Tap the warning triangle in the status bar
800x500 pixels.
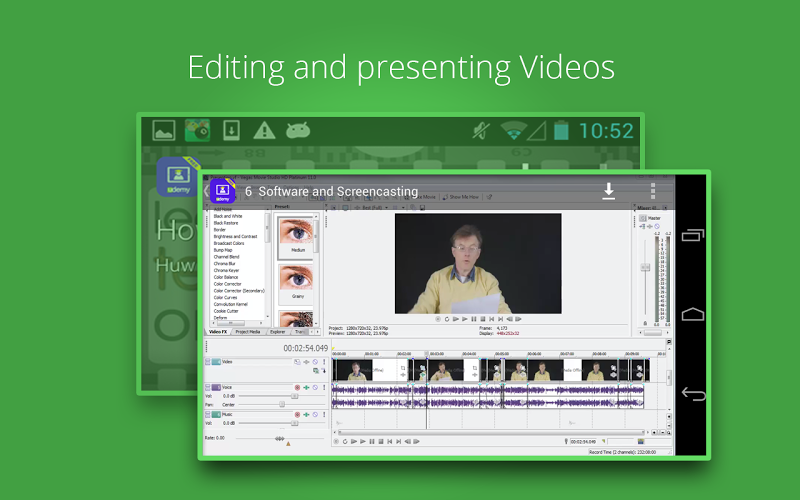263,130
